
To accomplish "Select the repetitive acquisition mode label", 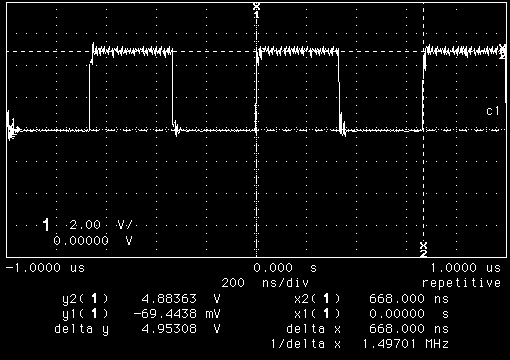I will tap(461, 283).
